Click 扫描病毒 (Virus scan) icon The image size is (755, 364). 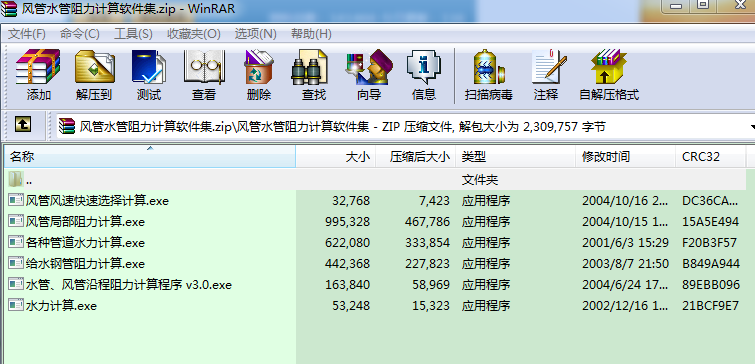pos(488,67)
